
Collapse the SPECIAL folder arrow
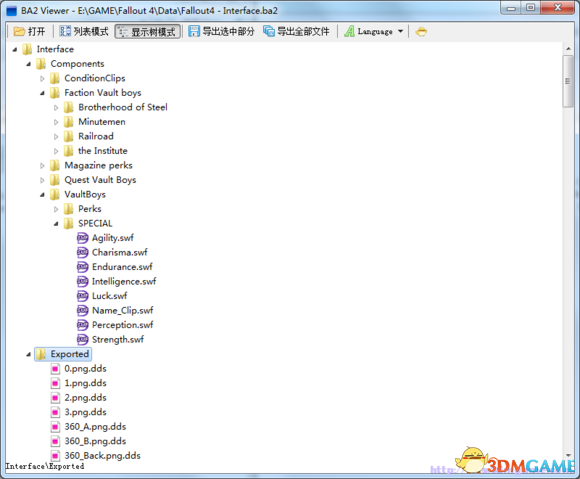(x=56, y=224)
